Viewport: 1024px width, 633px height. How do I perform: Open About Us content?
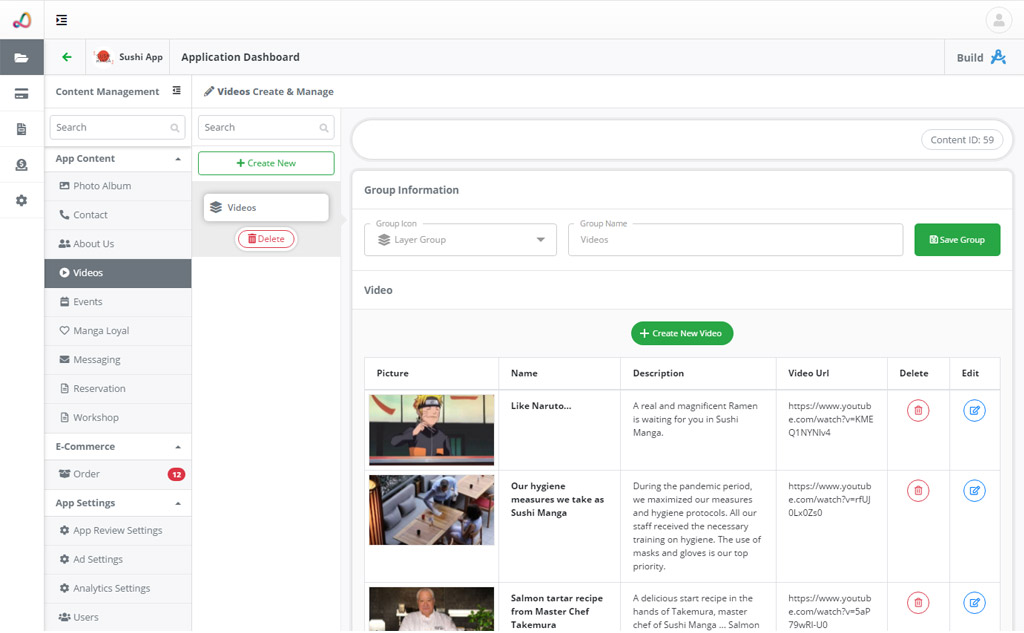click(x=118, y=244)
